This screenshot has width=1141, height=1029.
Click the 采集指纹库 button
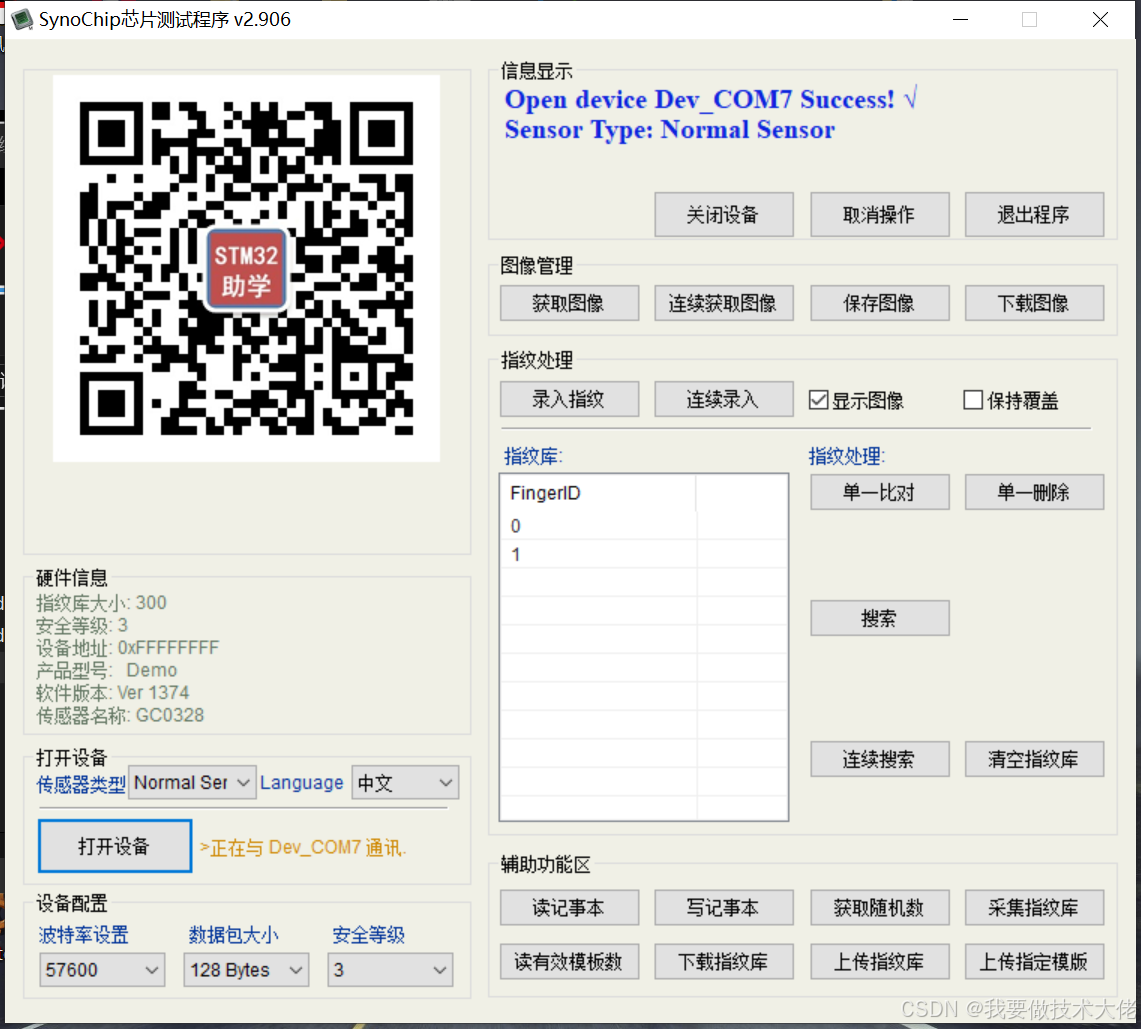point(1034,907)
